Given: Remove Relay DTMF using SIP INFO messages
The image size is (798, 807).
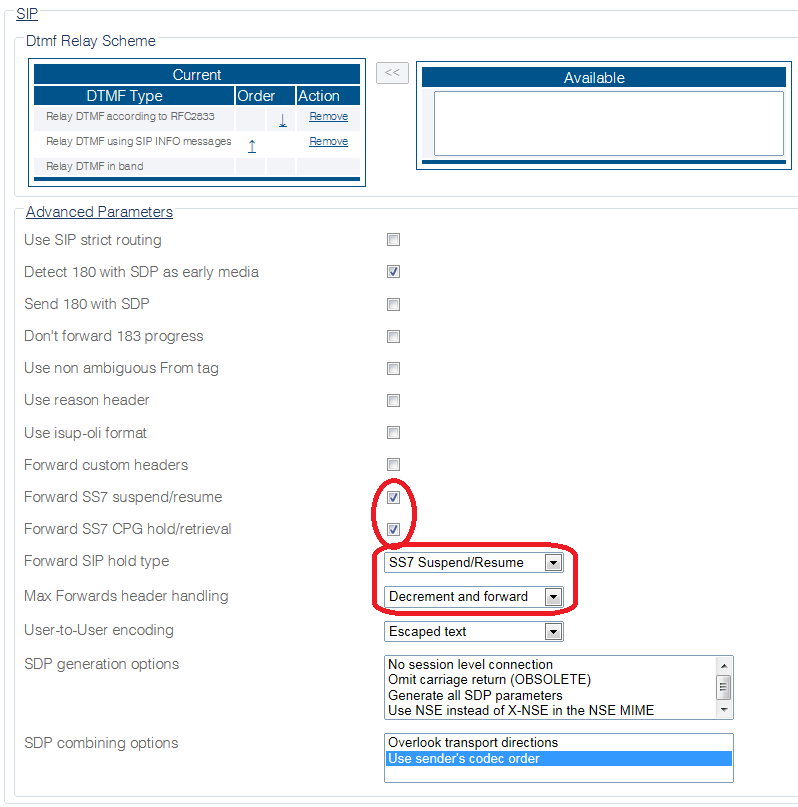Looking at the screenshot, I should [328, 141].
